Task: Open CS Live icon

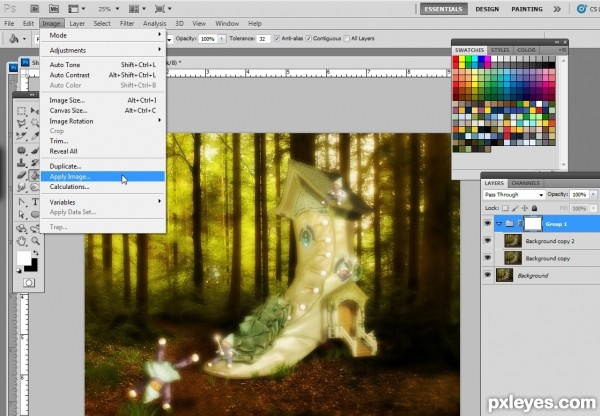Action: point(582,9)
